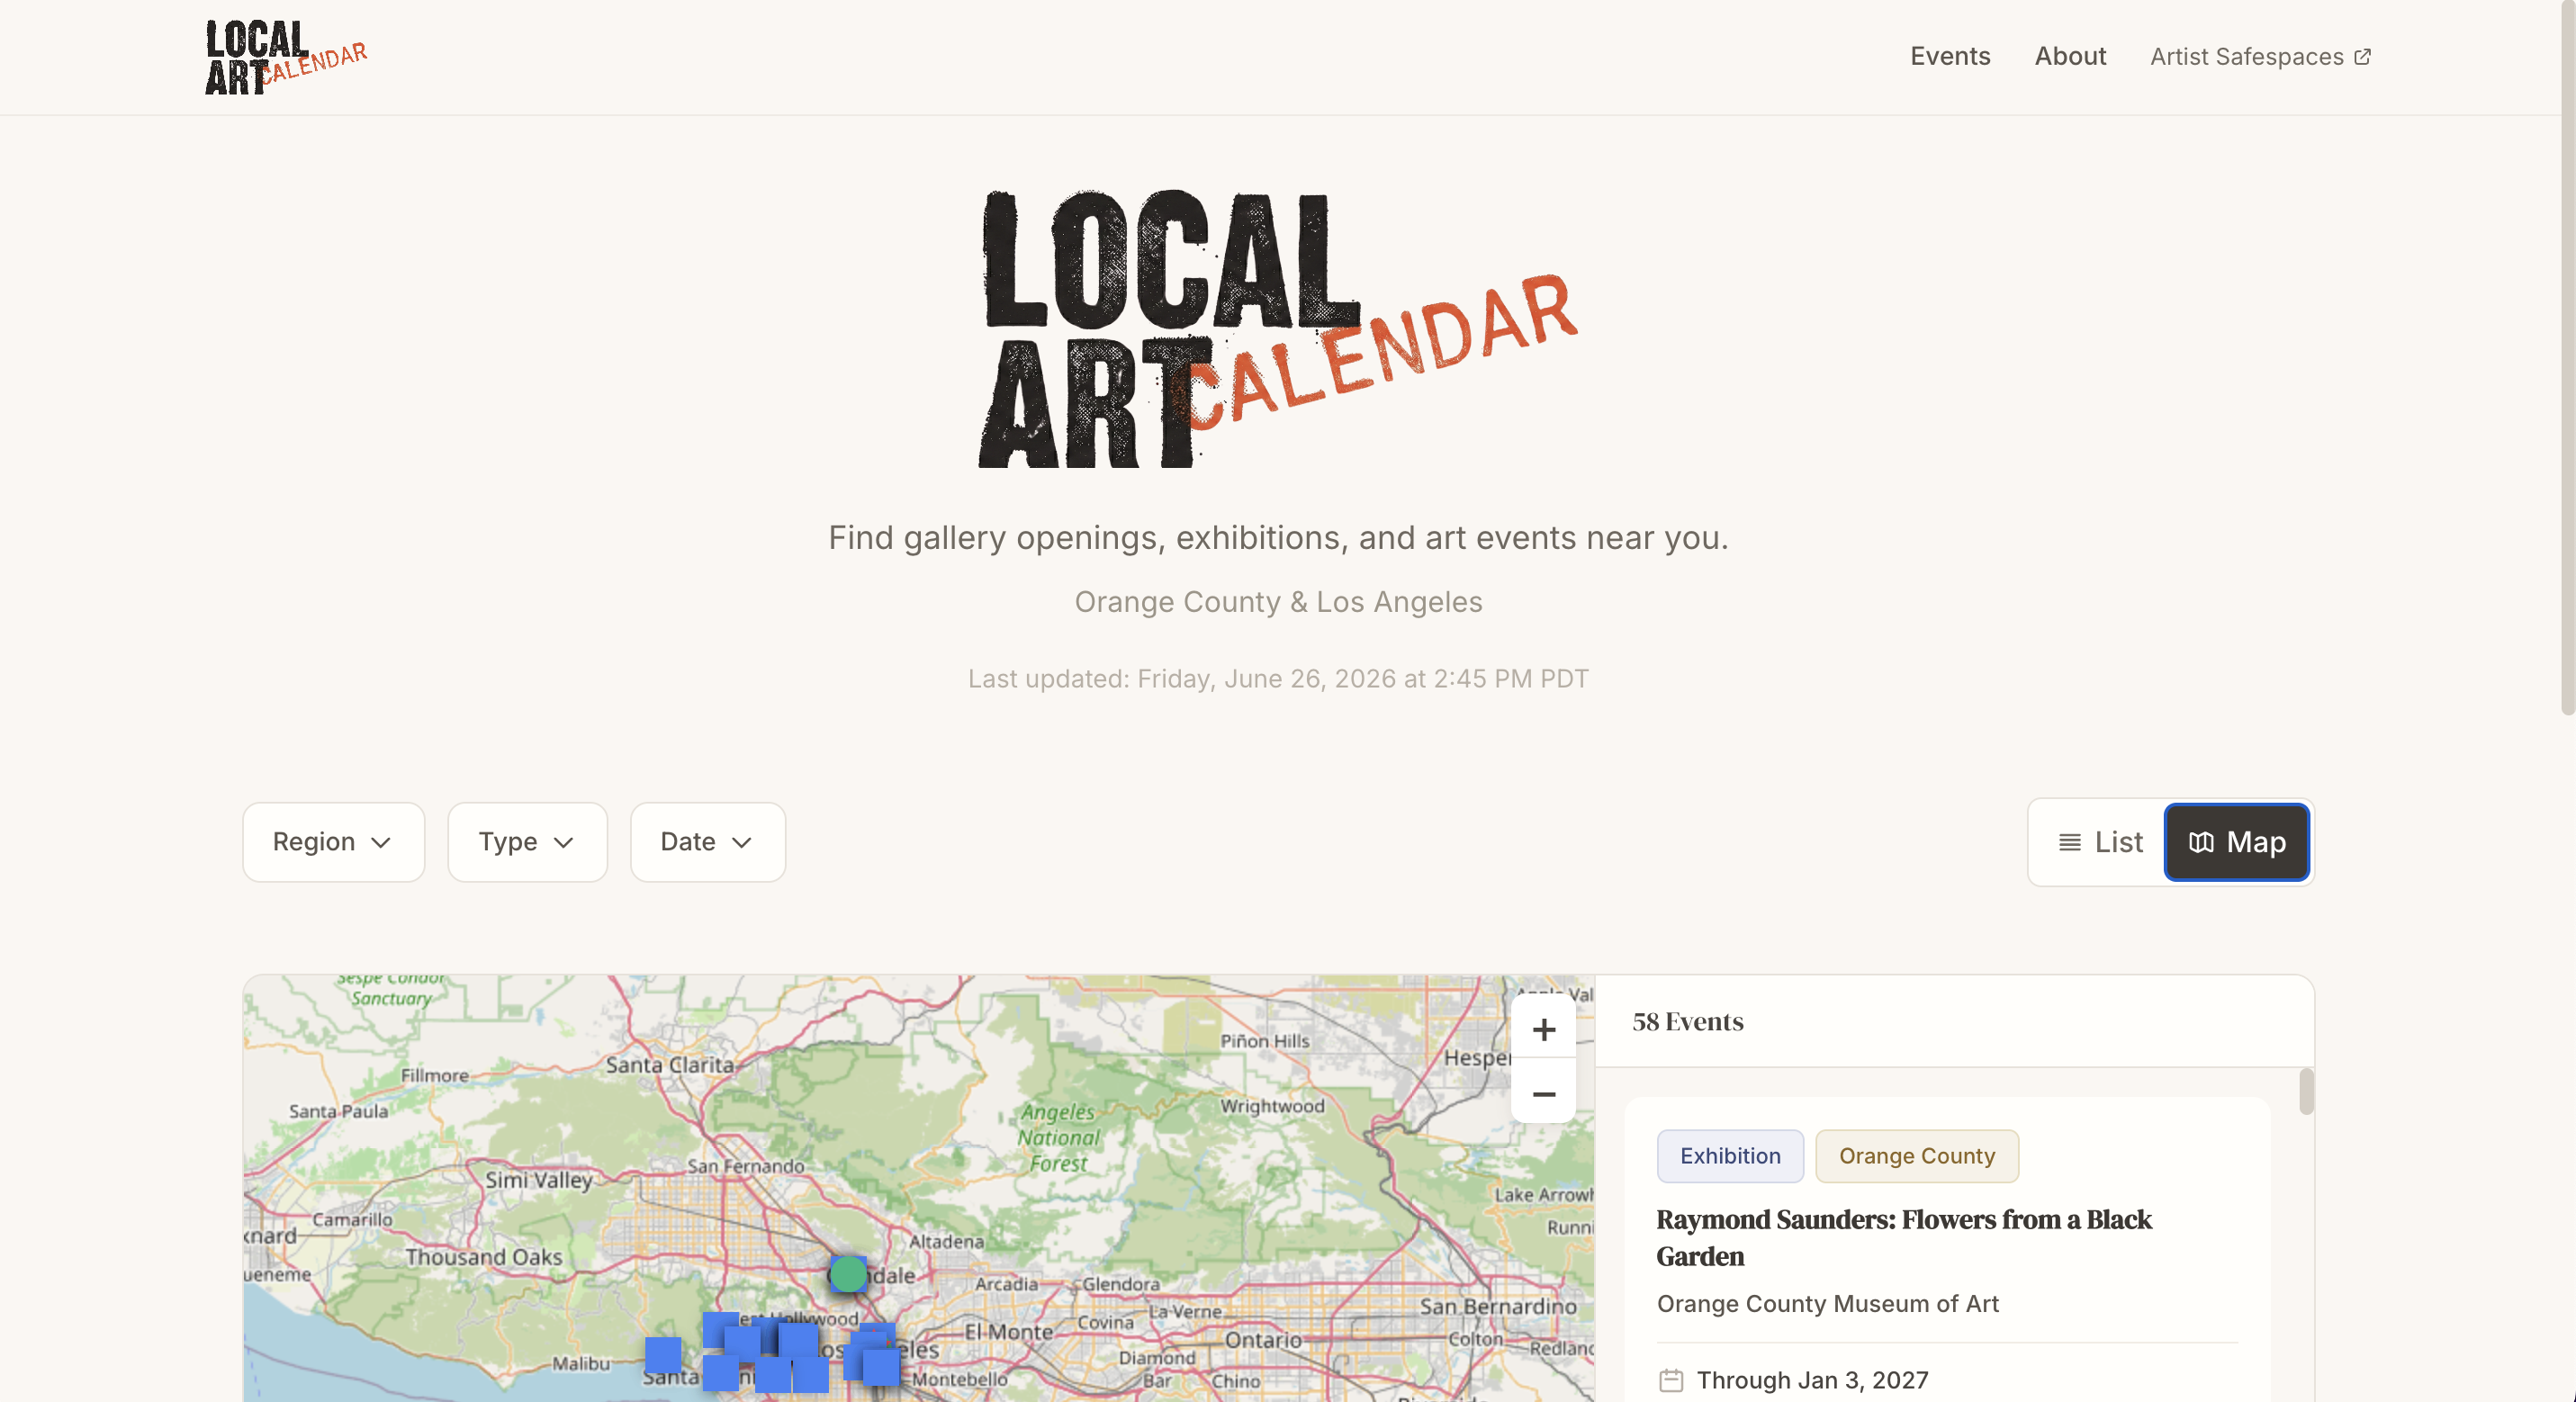Click the Exhibition tag on event card
The height and width of the screenshot is (1402, 2576).
click(1729, 1155)
